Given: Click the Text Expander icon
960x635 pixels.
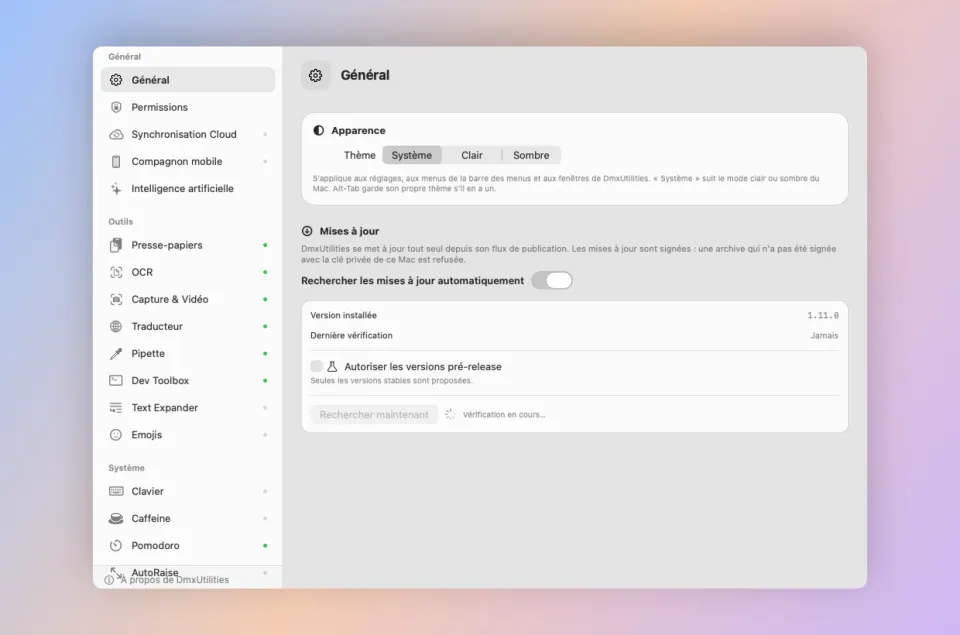Looking at the screenshot, I should 116,408.
